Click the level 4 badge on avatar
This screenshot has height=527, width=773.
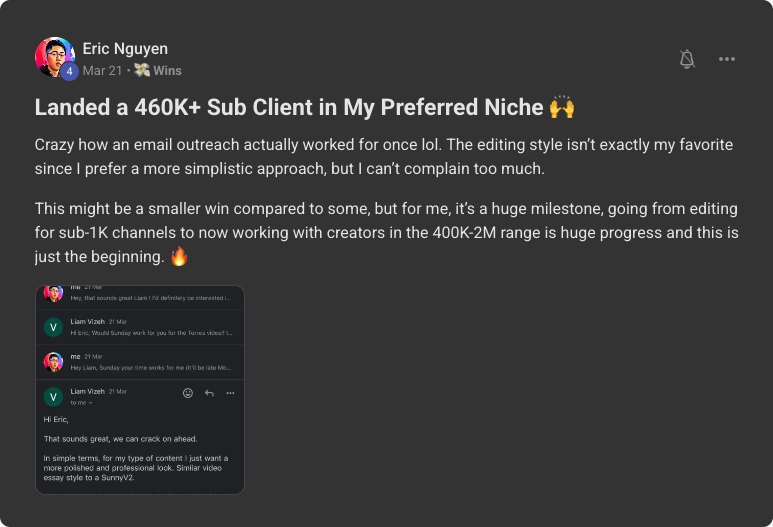(68, 71)
